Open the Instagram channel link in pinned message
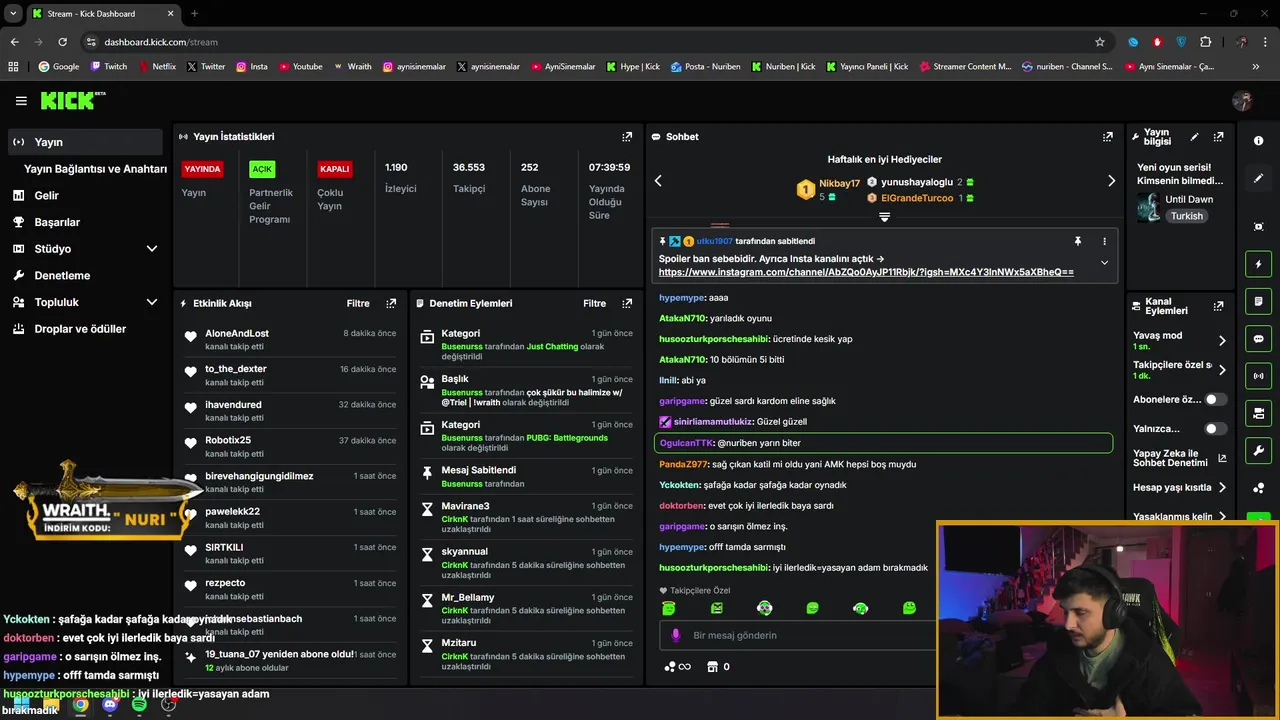The image size is (1280, 720). [866, 272]
